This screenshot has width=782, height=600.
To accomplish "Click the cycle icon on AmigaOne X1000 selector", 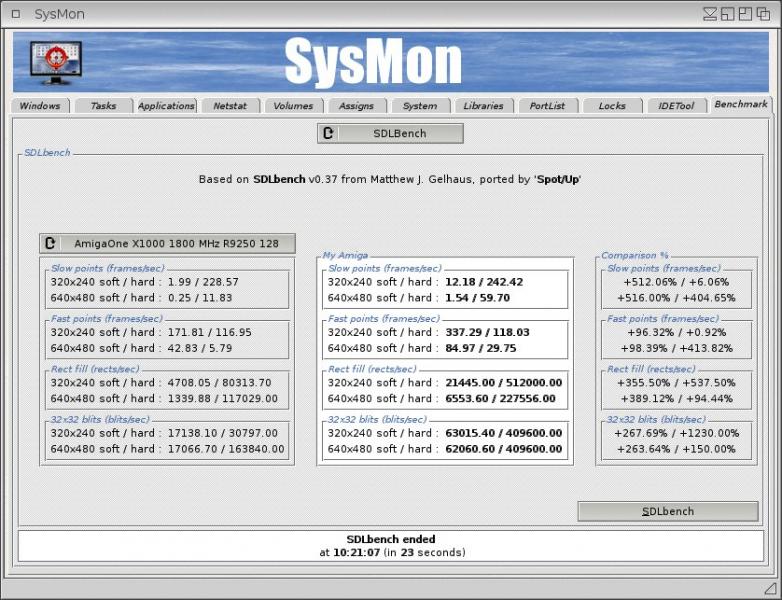I will point(50,243).
